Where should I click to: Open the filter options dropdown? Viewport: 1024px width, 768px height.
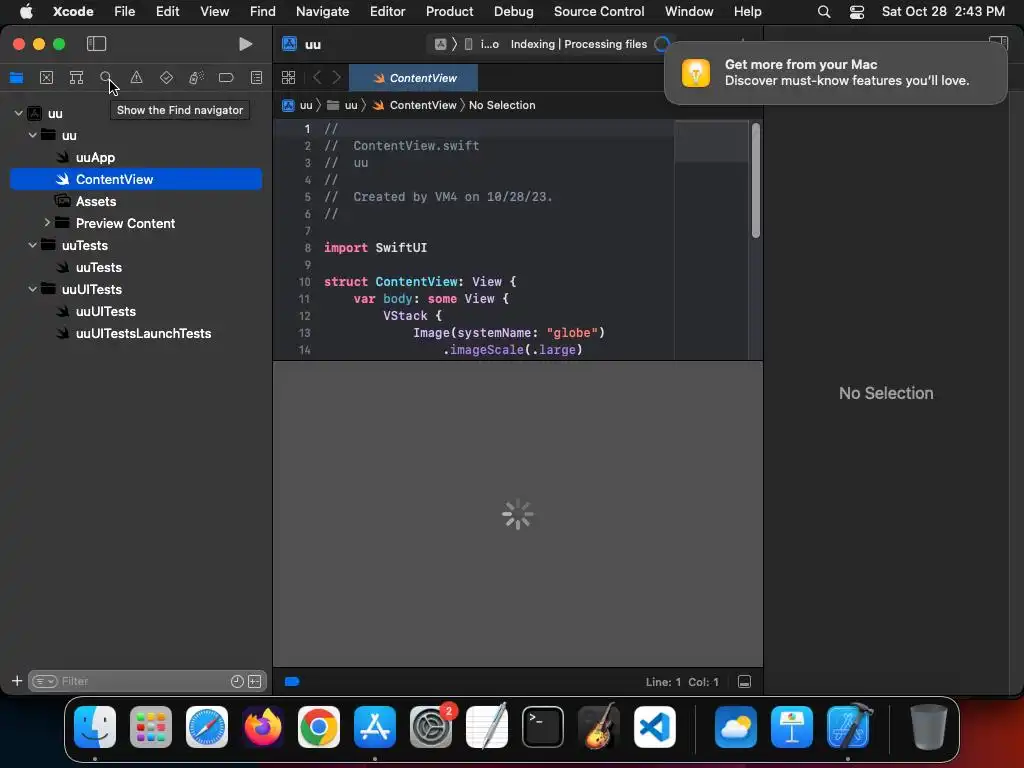(45, 681)
